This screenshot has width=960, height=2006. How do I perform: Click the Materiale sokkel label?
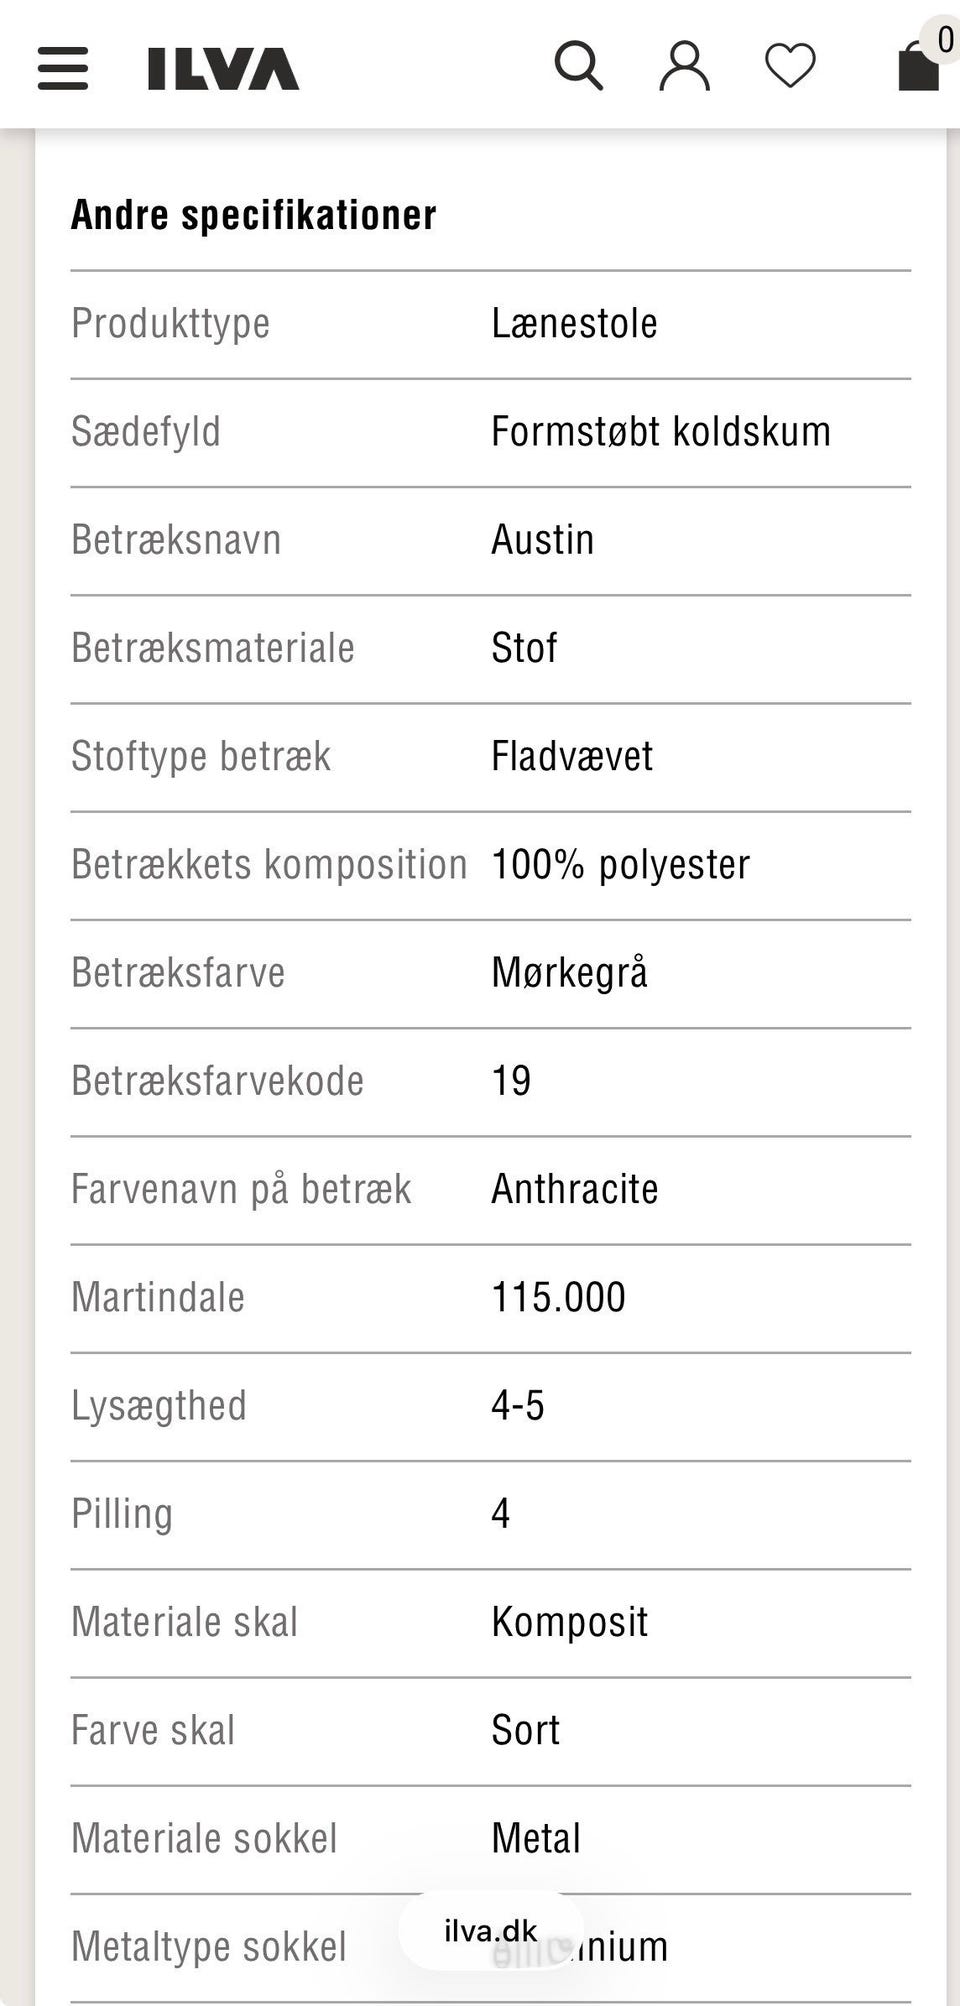(204, 1838)
